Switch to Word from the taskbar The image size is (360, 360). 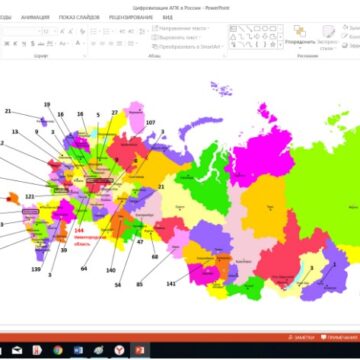[78, 350]
